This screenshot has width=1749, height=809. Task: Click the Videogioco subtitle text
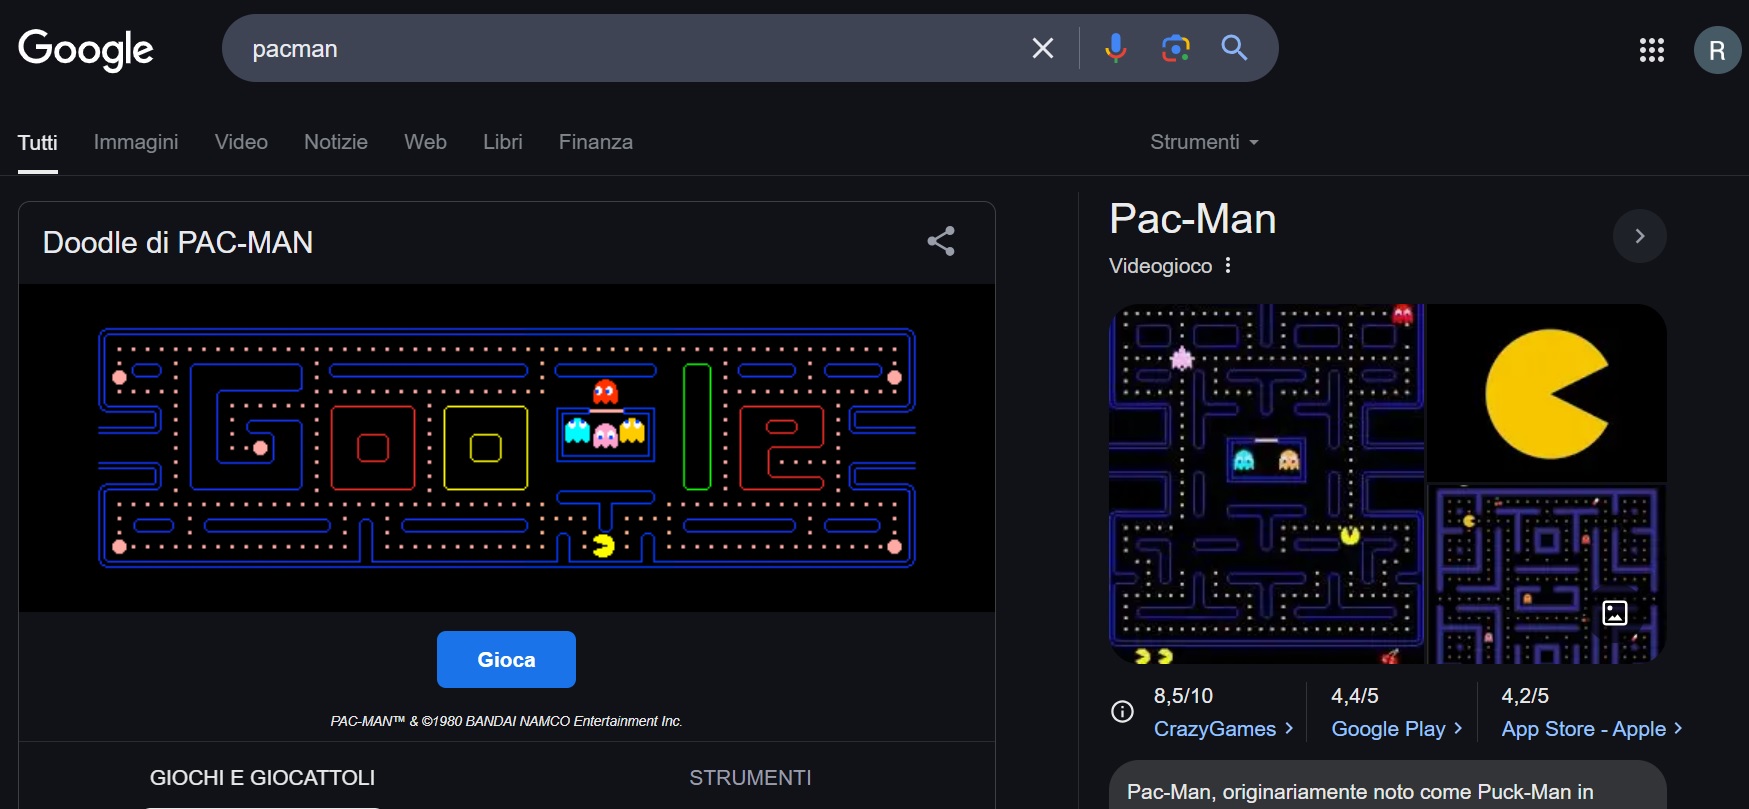1160,266
